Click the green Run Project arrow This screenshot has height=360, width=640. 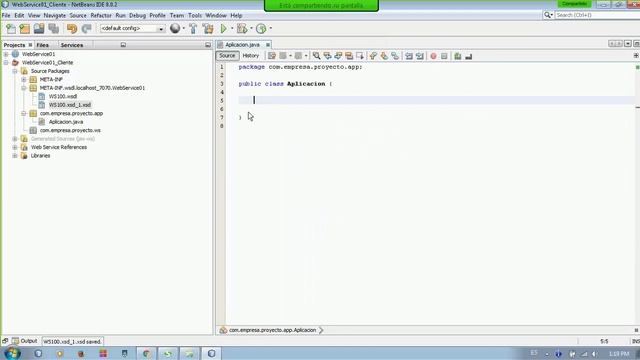click(224, 29)
